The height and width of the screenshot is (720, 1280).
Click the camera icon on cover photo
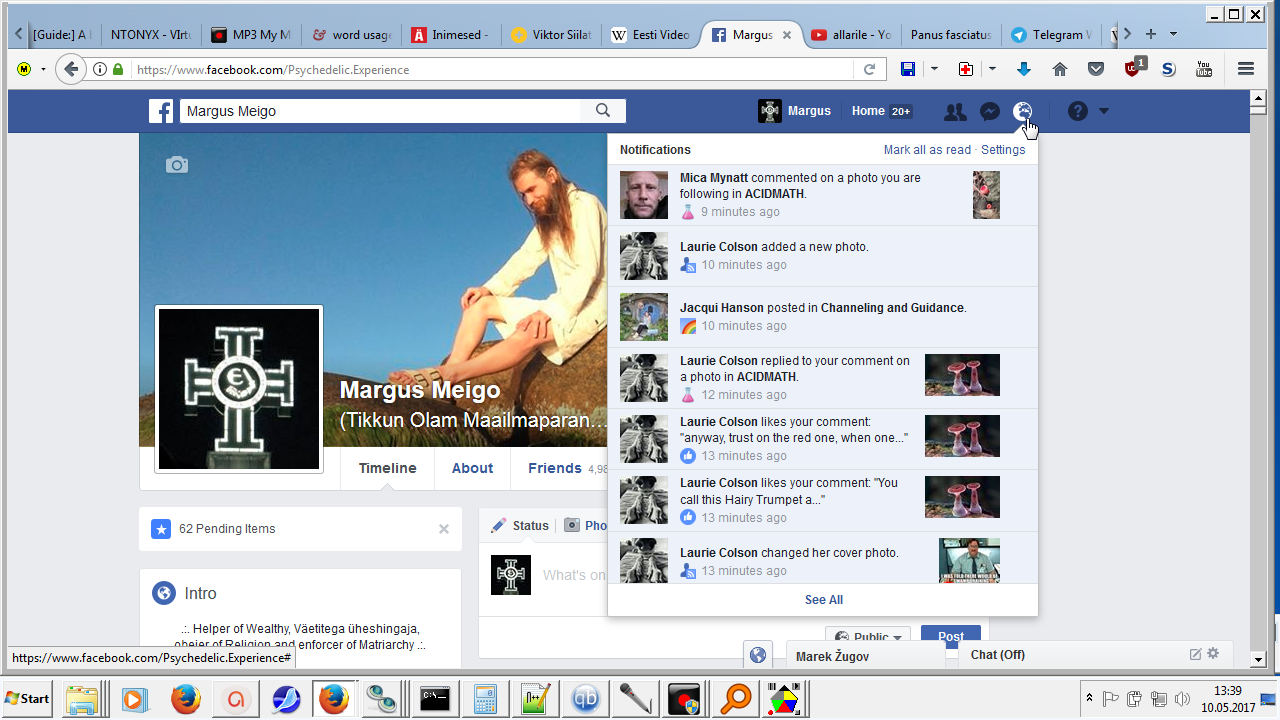point(177,165)
